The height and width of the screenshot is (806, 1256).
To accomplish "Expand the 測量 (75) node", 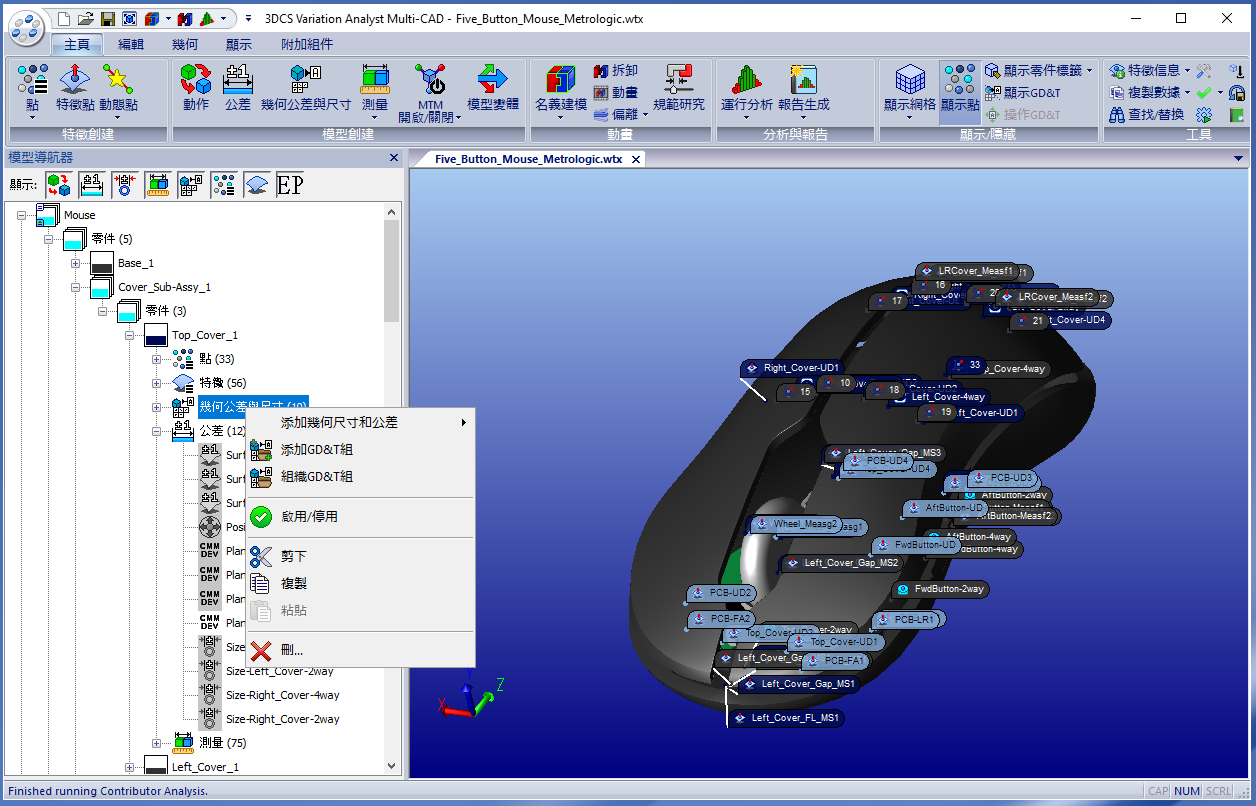I will 156,743.
